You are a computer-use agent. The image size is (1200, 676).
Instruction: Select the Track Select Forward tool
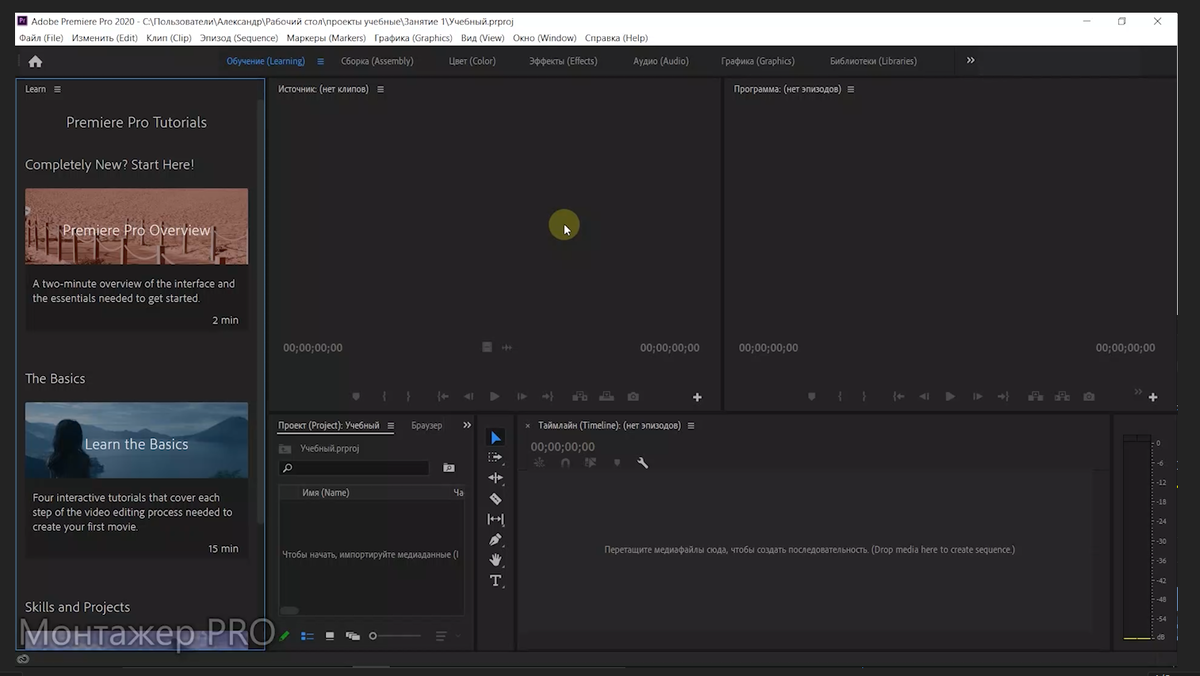pyautogui.click(x=496, y=457)
